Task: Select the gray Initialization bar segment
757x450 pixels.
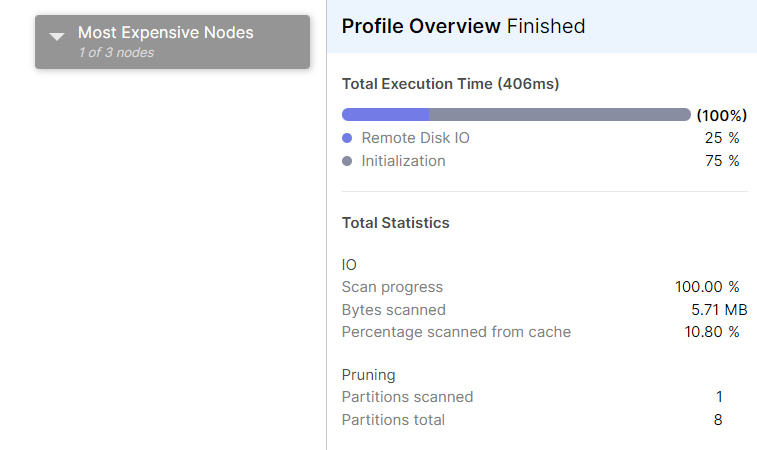Action: point(560,114)
